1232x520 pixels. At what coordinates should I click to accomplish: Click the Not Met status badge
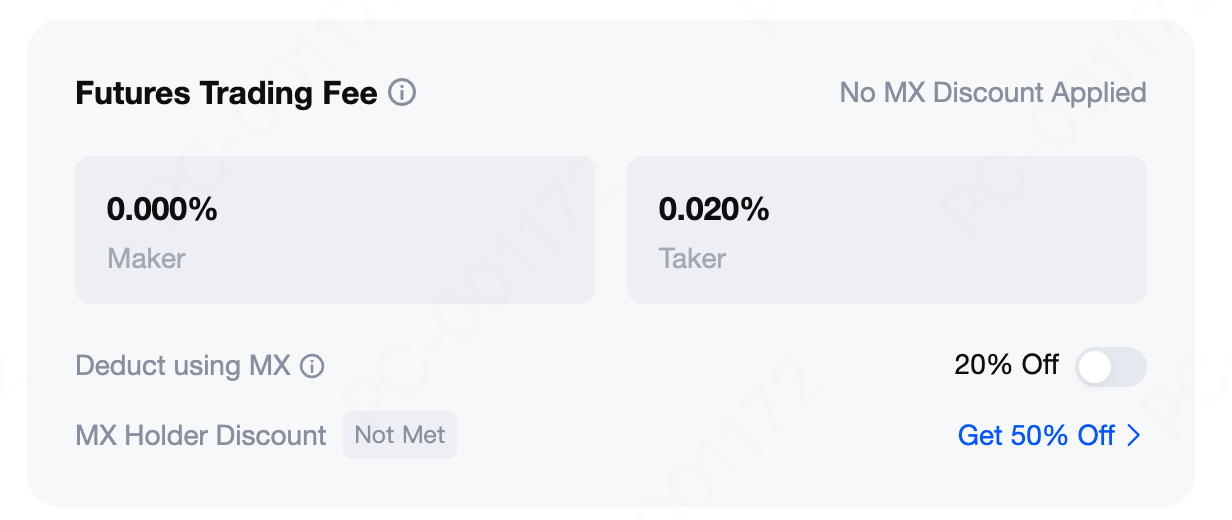(400, 435)
